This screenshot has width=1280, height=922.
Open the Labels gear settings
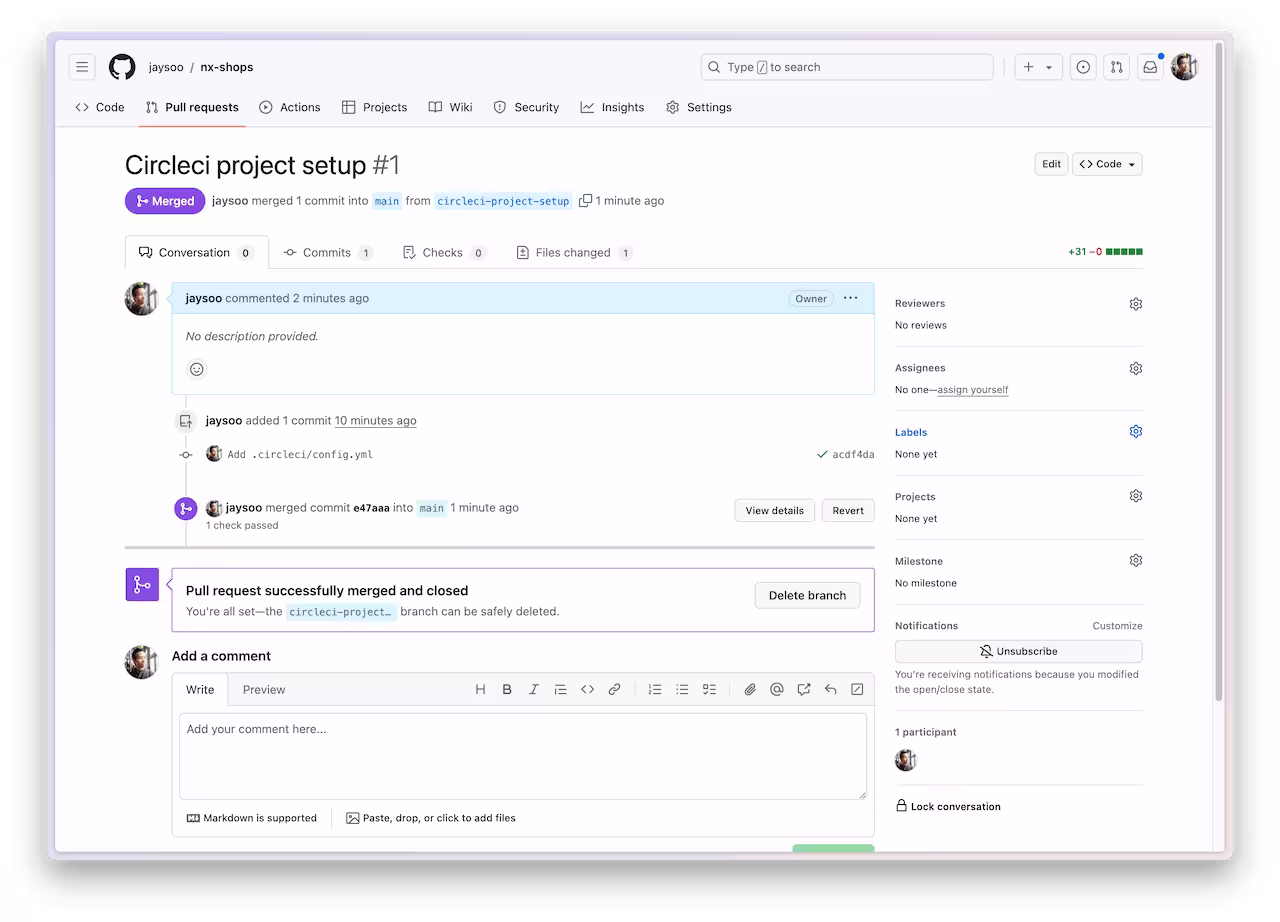pos(1135,432)
